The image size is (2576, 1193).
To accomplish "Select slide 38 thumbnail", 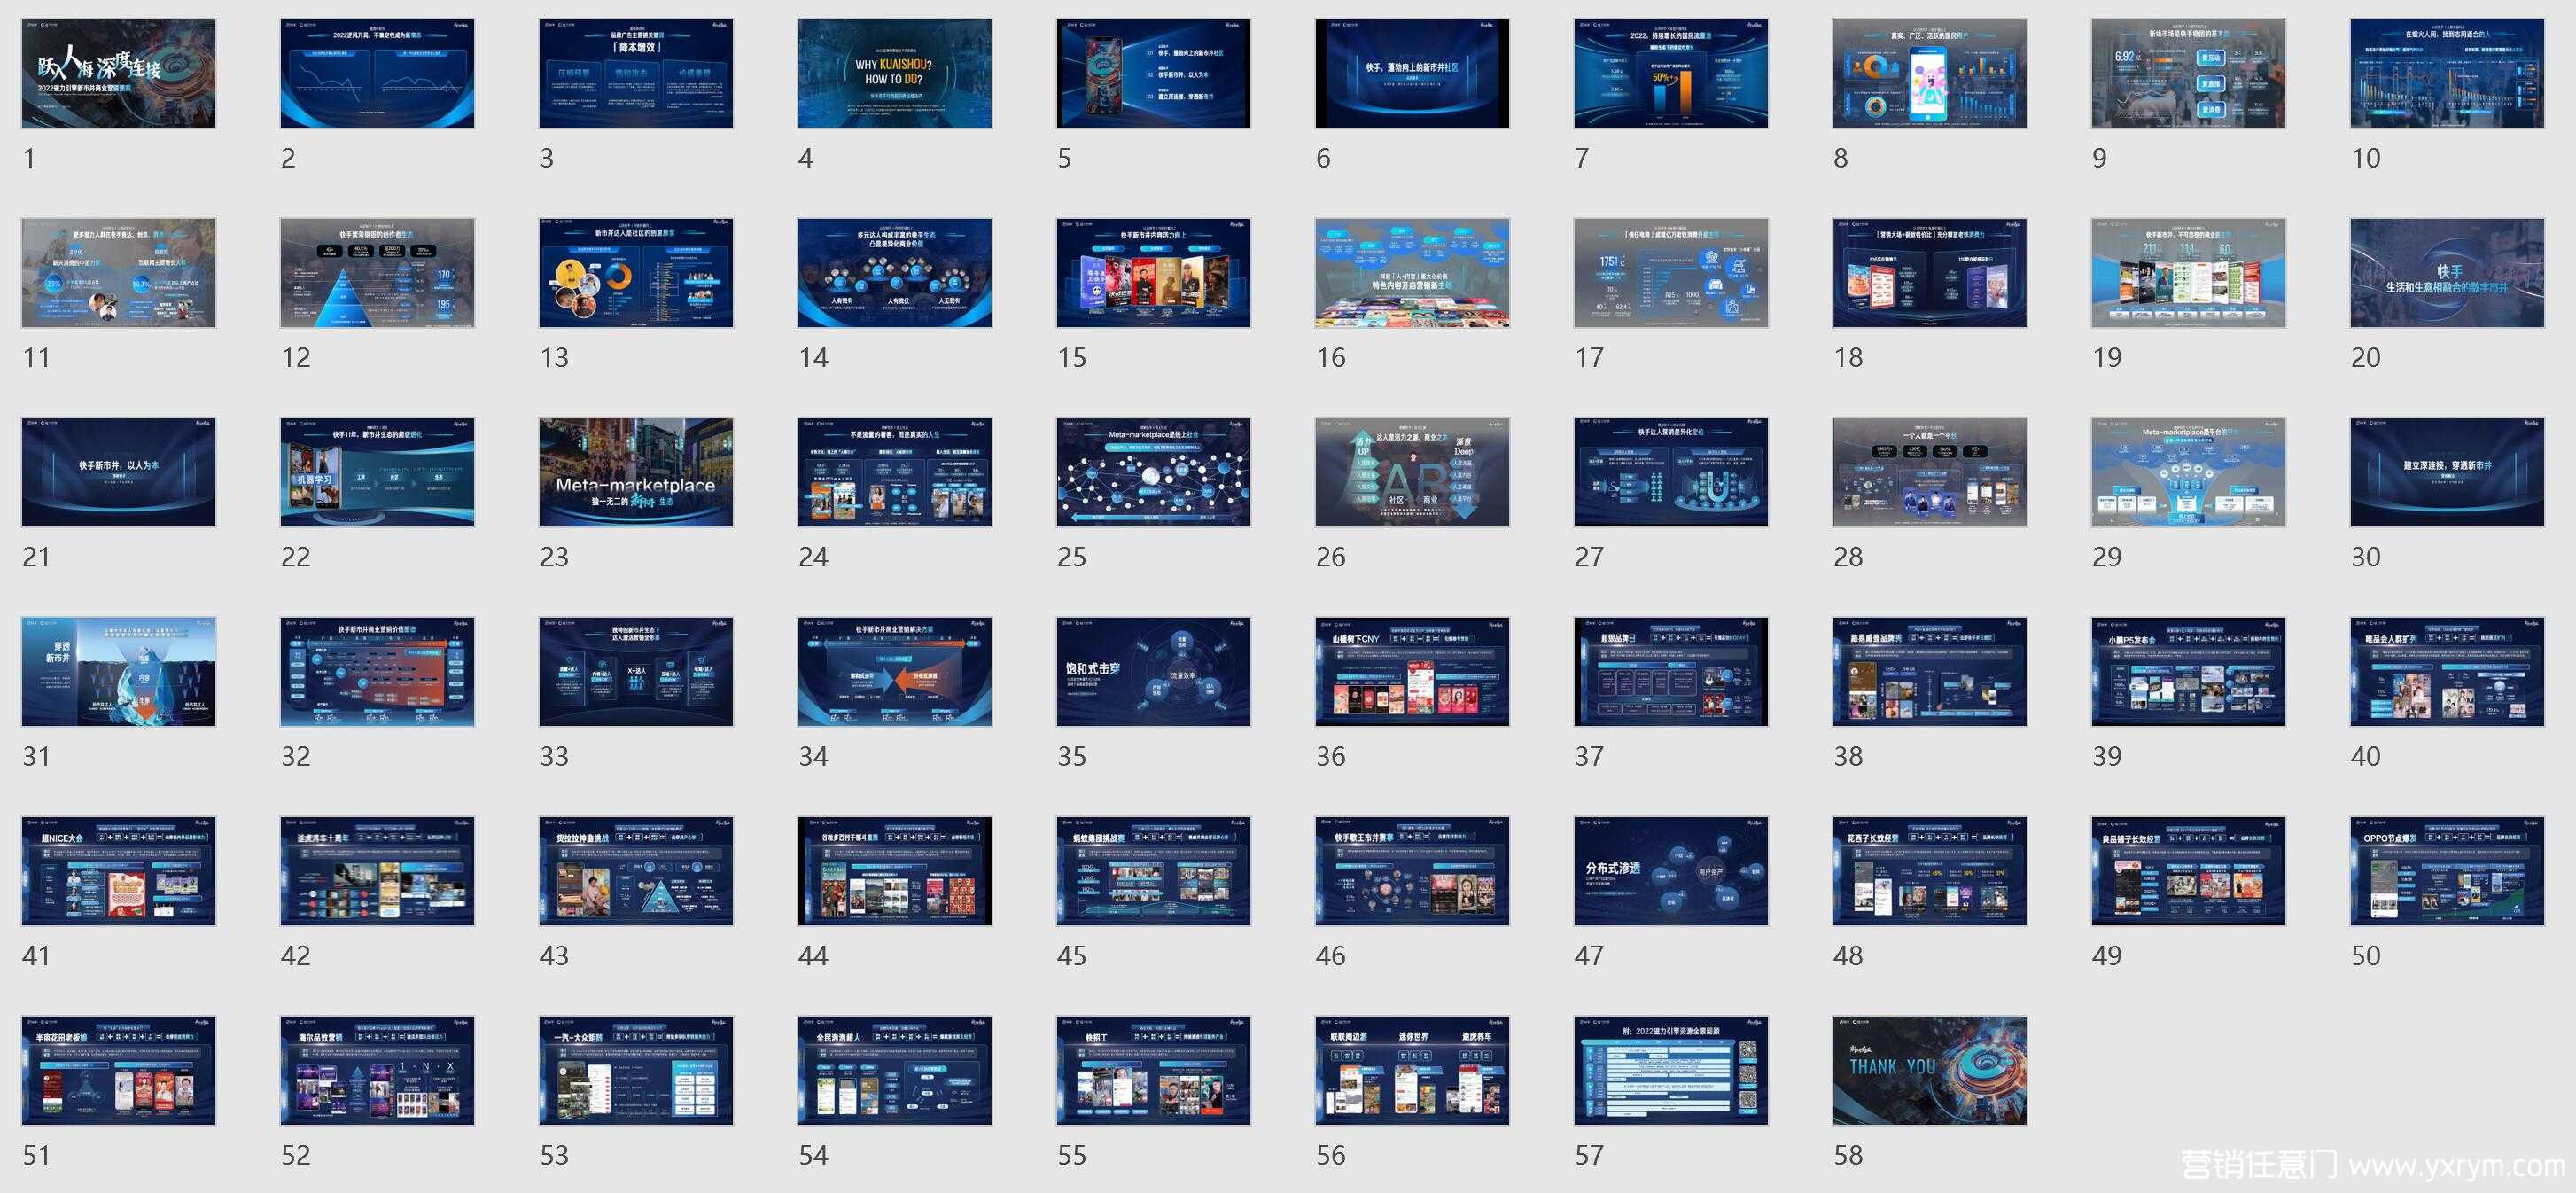I will click(1930, 671).
